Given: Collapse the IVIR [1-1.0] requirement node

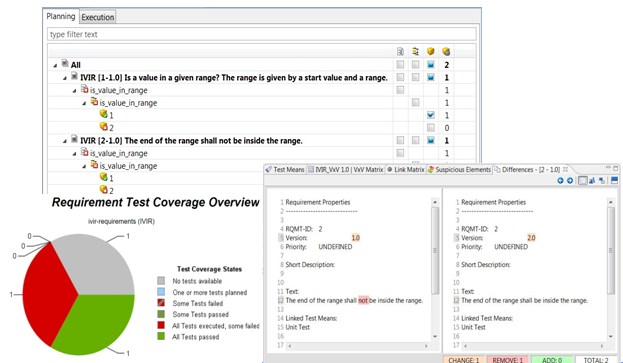Looking at the screenshot, I should [x=65, y=78].
